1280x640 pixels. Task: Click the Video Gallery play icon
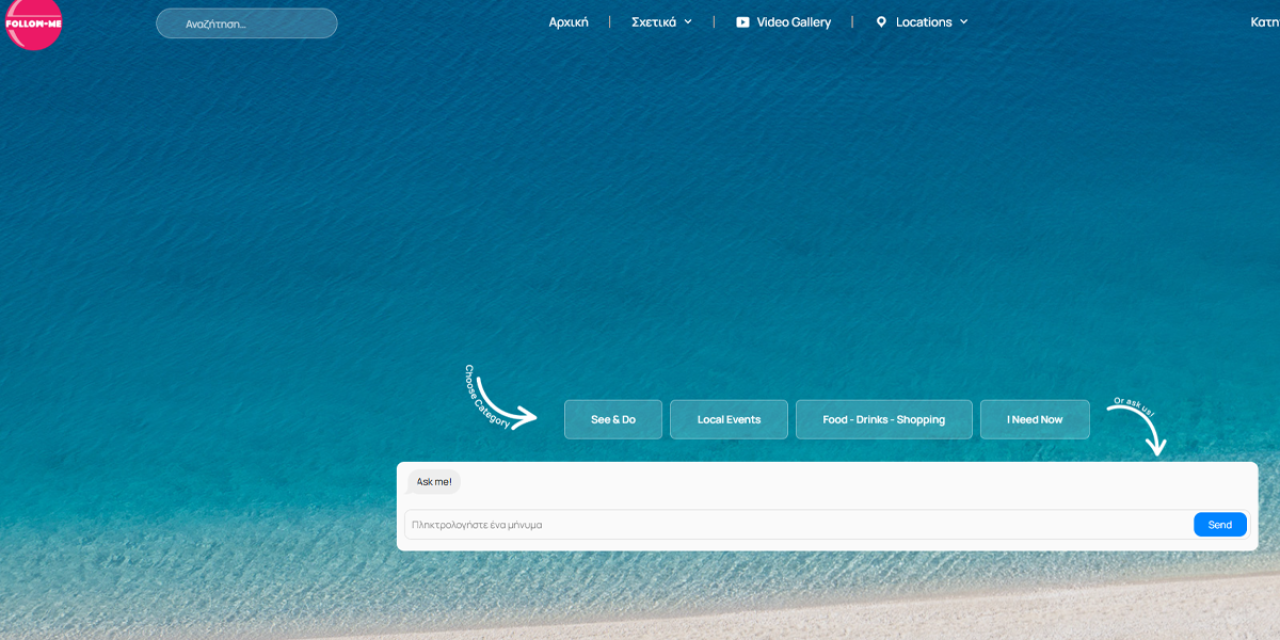click(743, 22)
